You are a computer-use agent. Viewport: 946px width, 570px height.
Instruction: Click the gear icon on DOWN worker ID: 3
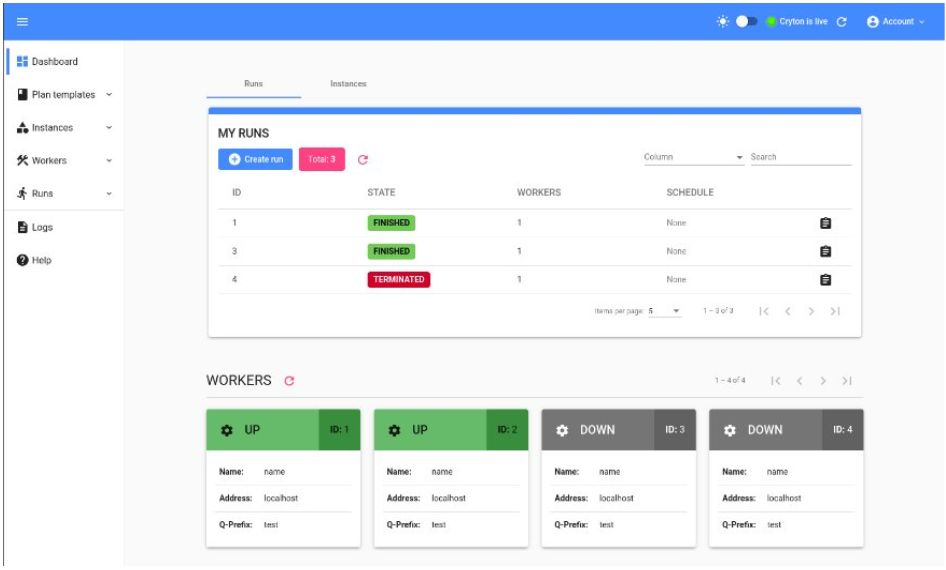click(562, 430)
